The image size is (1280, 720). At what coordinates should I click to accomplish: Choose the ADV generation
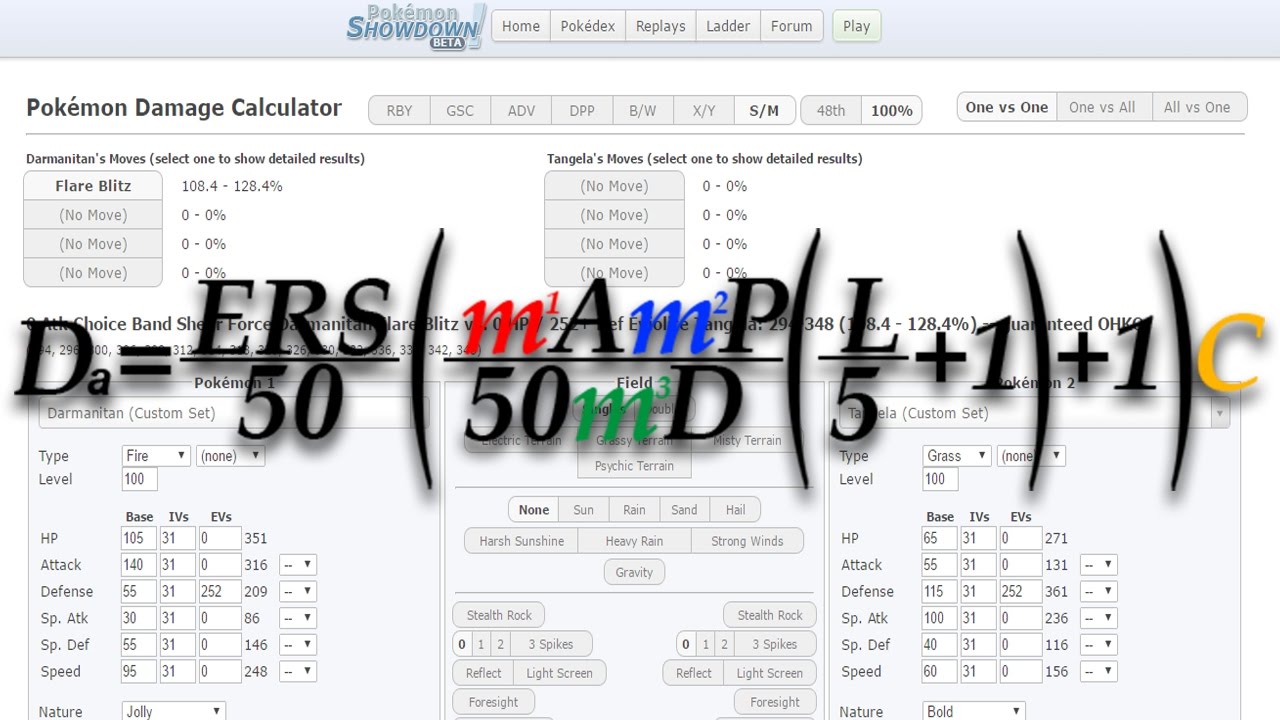point(521,110)
